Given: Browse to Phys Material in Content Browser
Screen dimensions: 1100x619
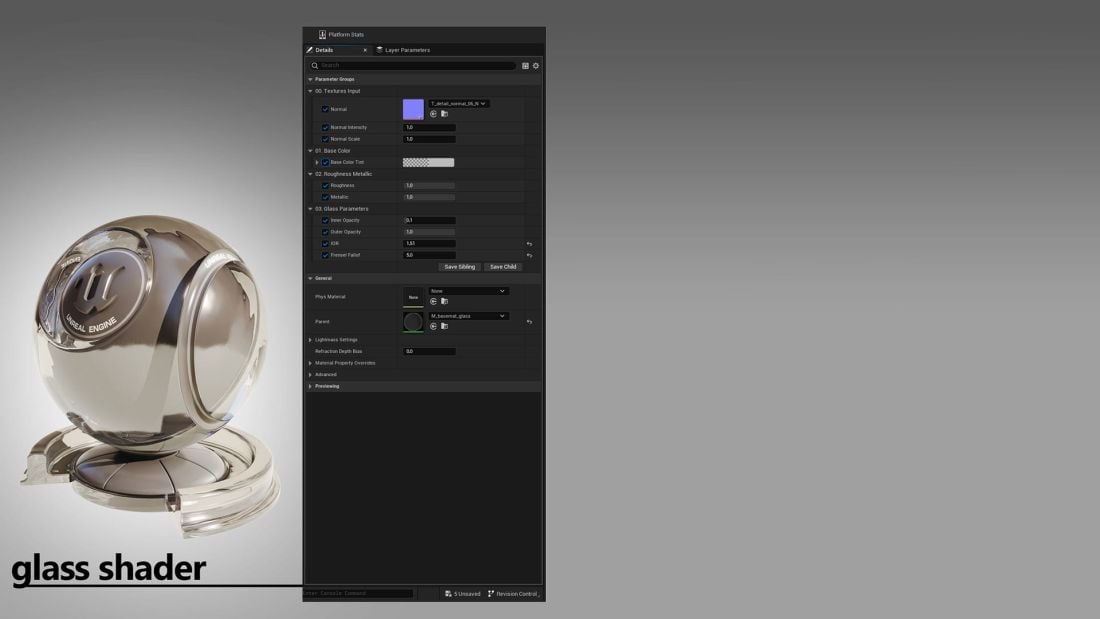Looking at the screenshot, I should pyautogui.click(x=444, y=301).
